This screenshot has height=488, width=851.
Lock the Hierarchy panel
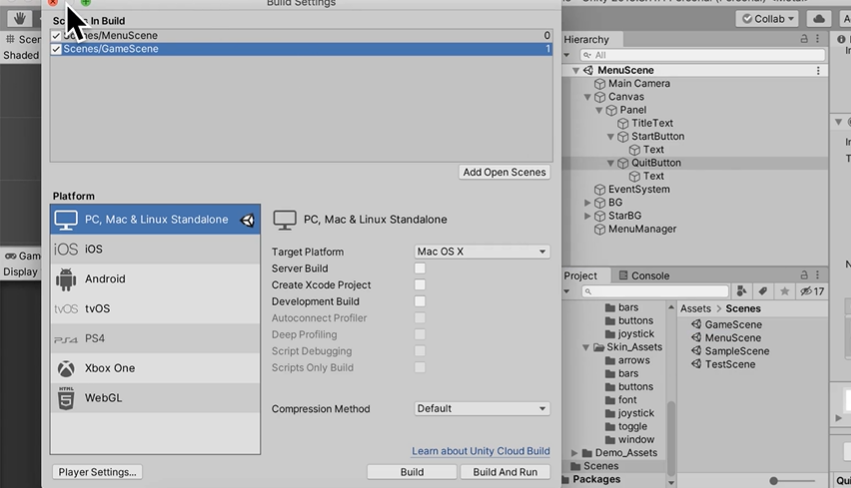pyautogui.click(x=804, y=39)
